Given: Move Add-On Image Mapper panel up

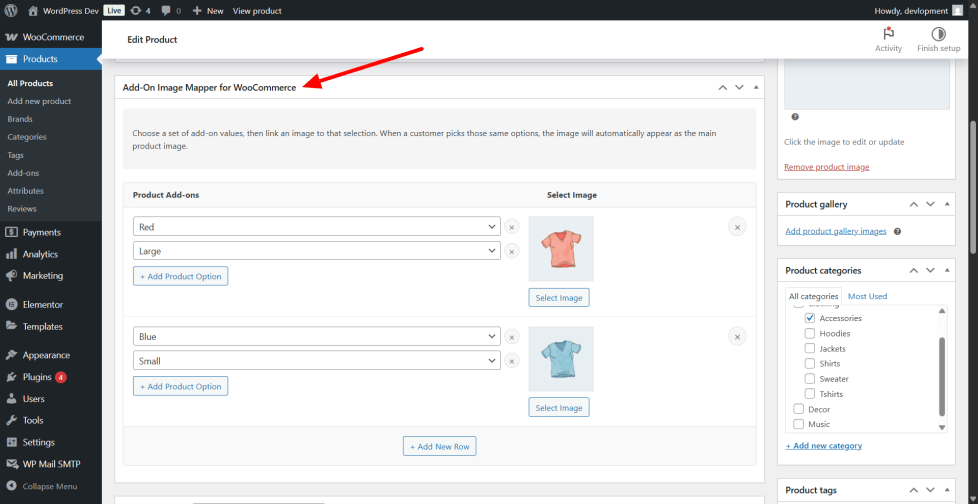Looking at the screenshot, I should [723, 88].
